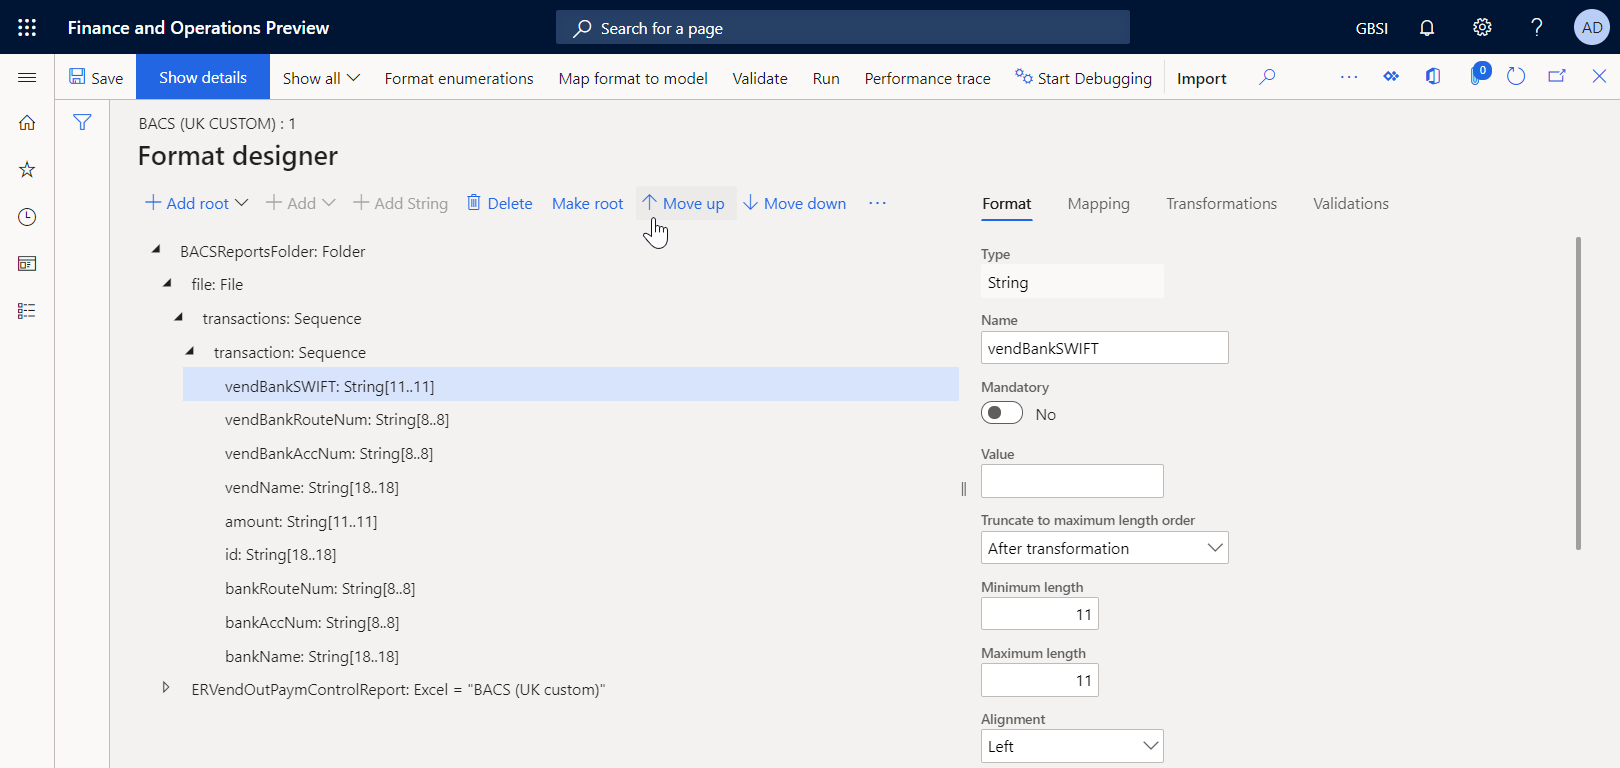
Task: Click Format enumerations
Action: tap(459, 78)
